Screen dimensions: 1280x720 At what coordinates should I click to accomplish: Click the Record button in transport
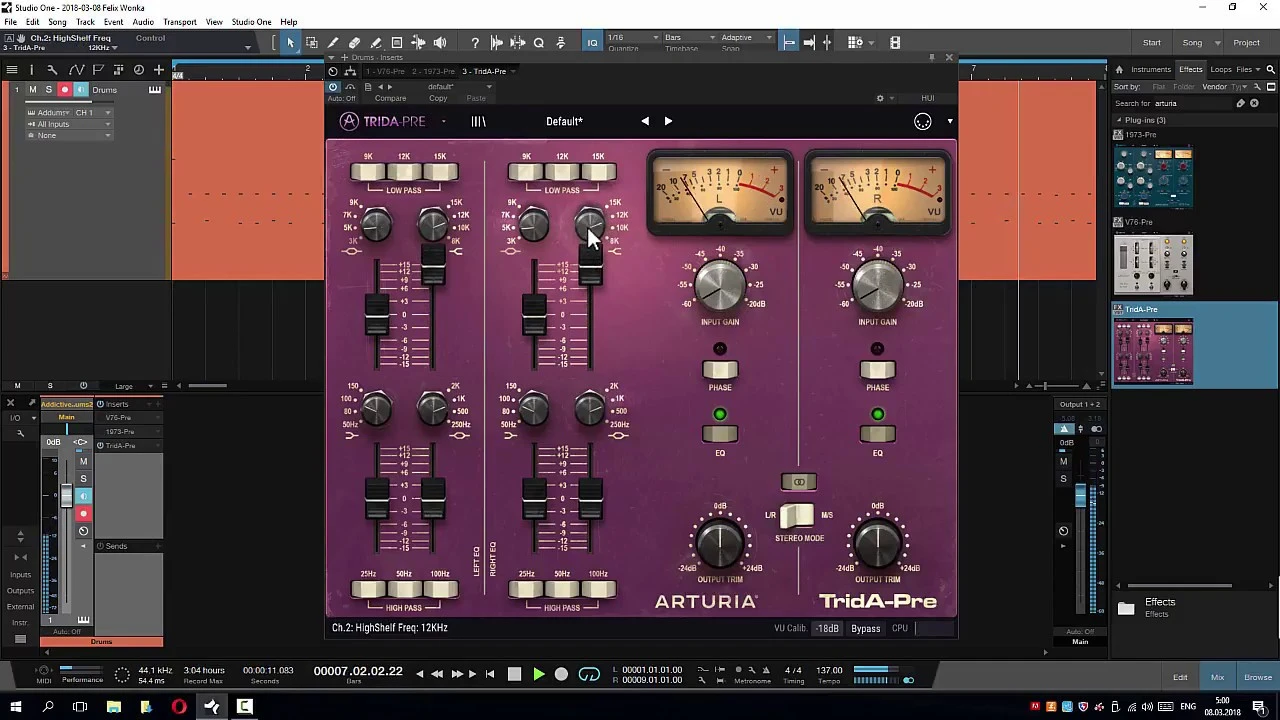coord(561,675)
